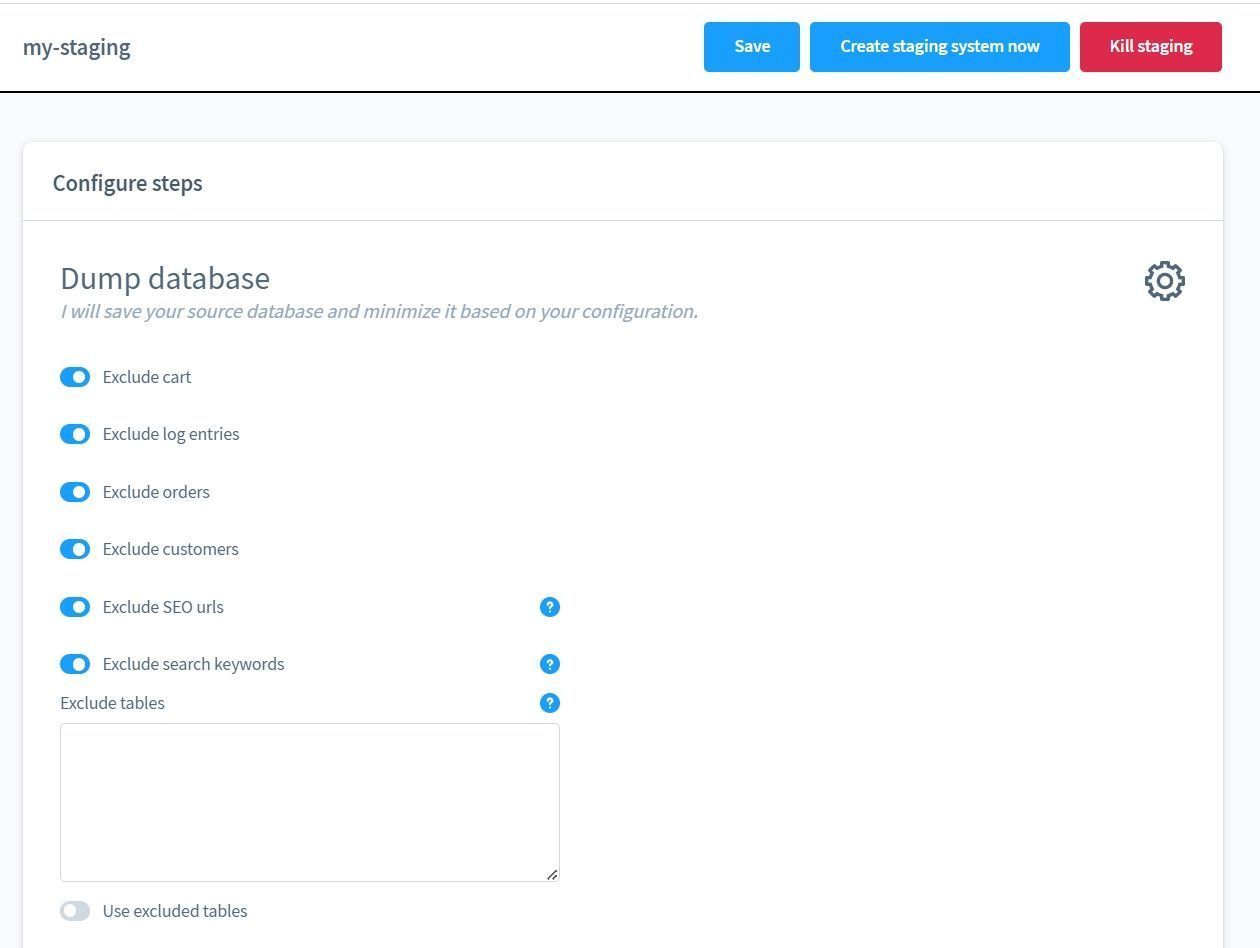Viewport: 1260px width, 948px height.
Task: Open help tooltip for Exclude tables
Action: (549, 703)
